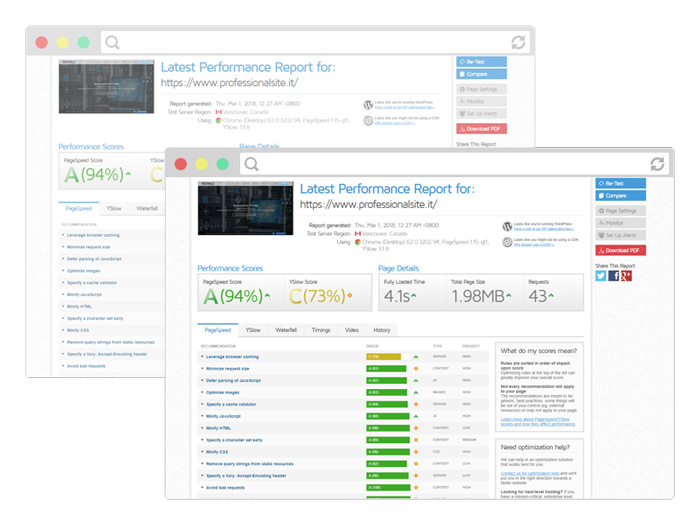Click the orange diamond next to the YSlow score C(73%)
Screen dimensions: 700x525
coord(350,295)
